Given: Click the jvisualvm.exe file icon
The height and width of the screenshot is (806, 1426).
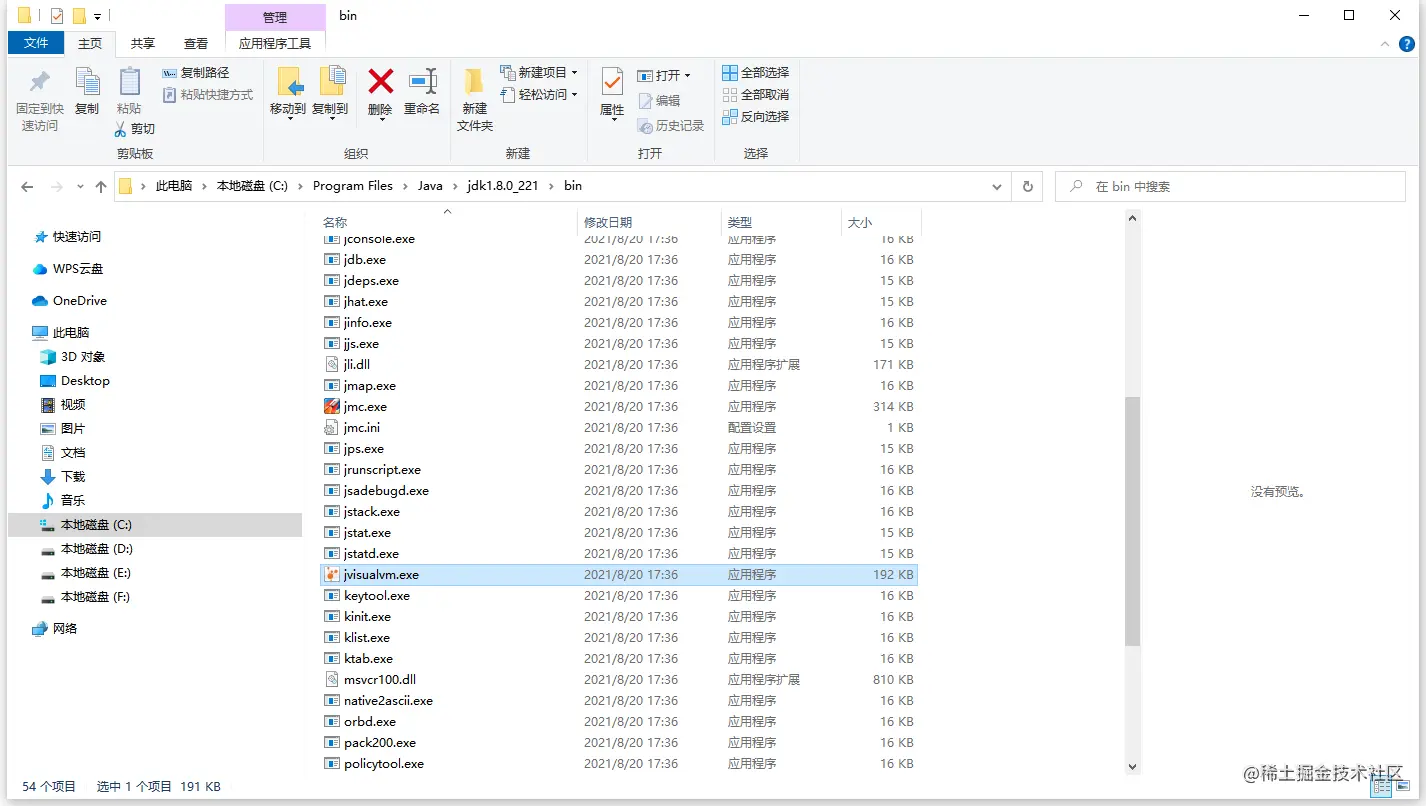Looking at the screenshot, I should 332,575.
